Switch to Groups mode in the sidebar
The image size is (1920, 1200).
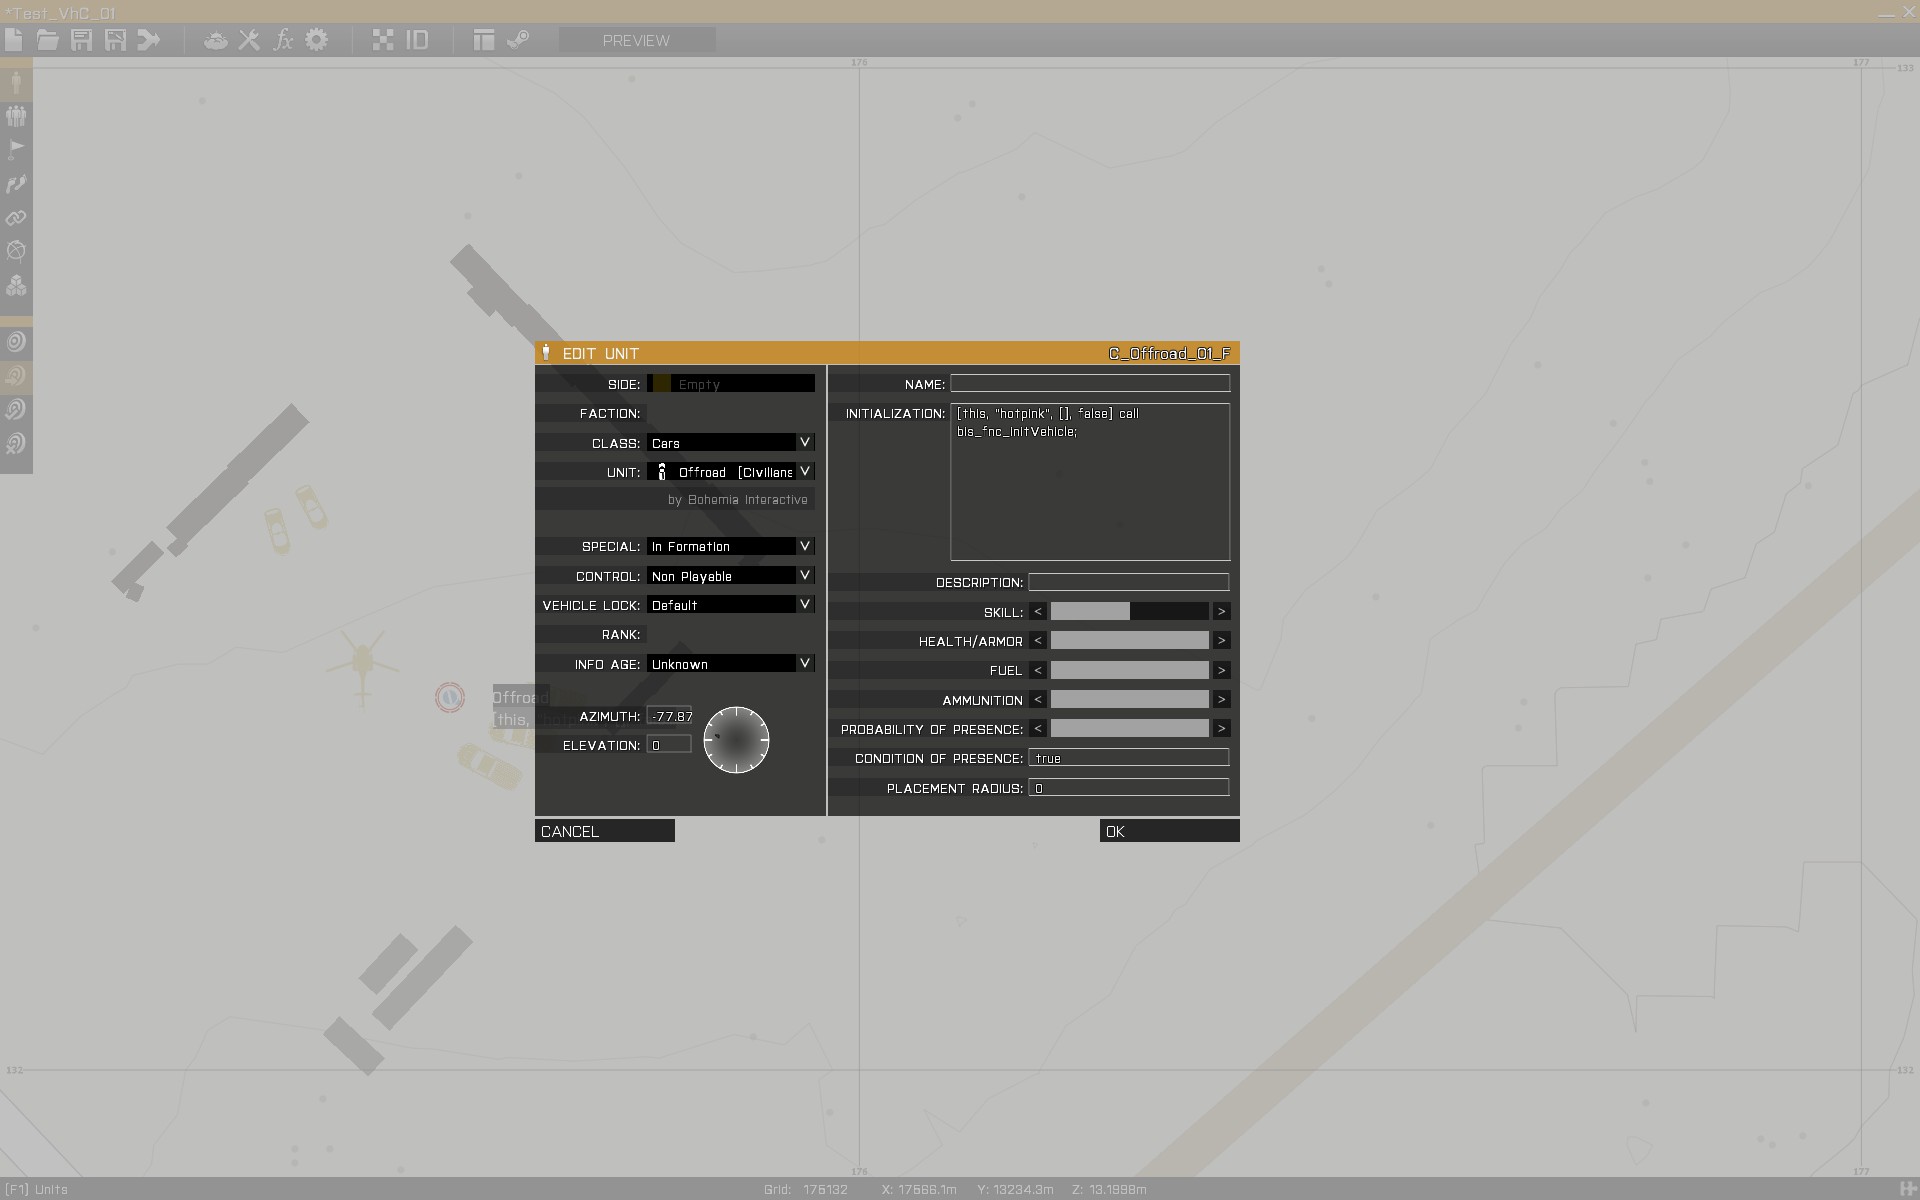click(x=15, y=116)
